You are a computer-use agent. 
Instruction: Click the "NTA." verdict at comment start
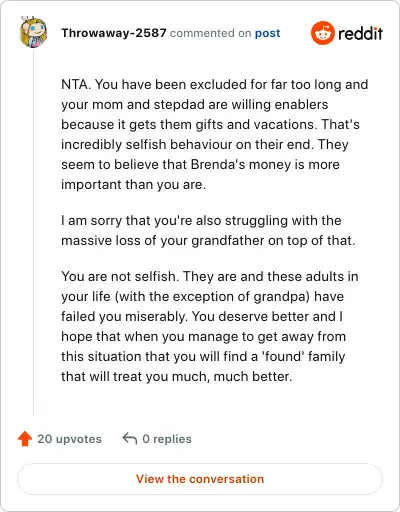tap(76, 84)
